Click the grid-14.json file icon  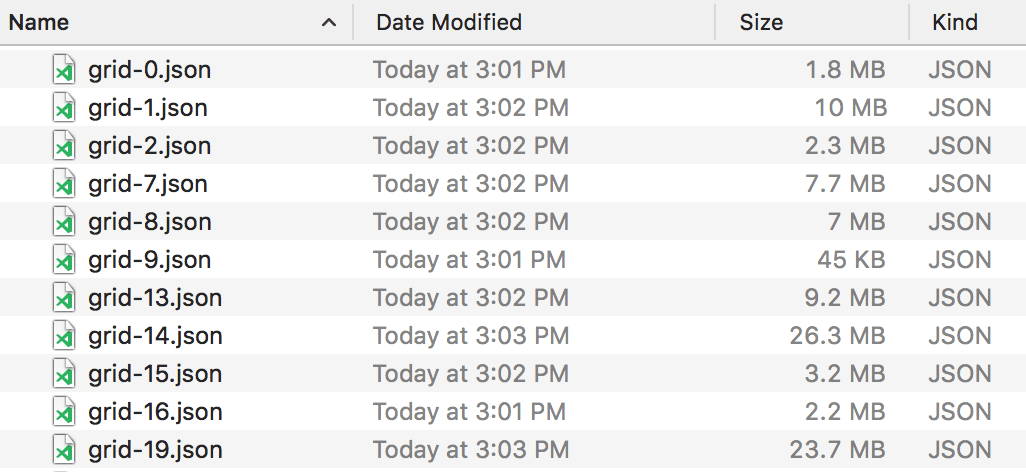(64, 337)
